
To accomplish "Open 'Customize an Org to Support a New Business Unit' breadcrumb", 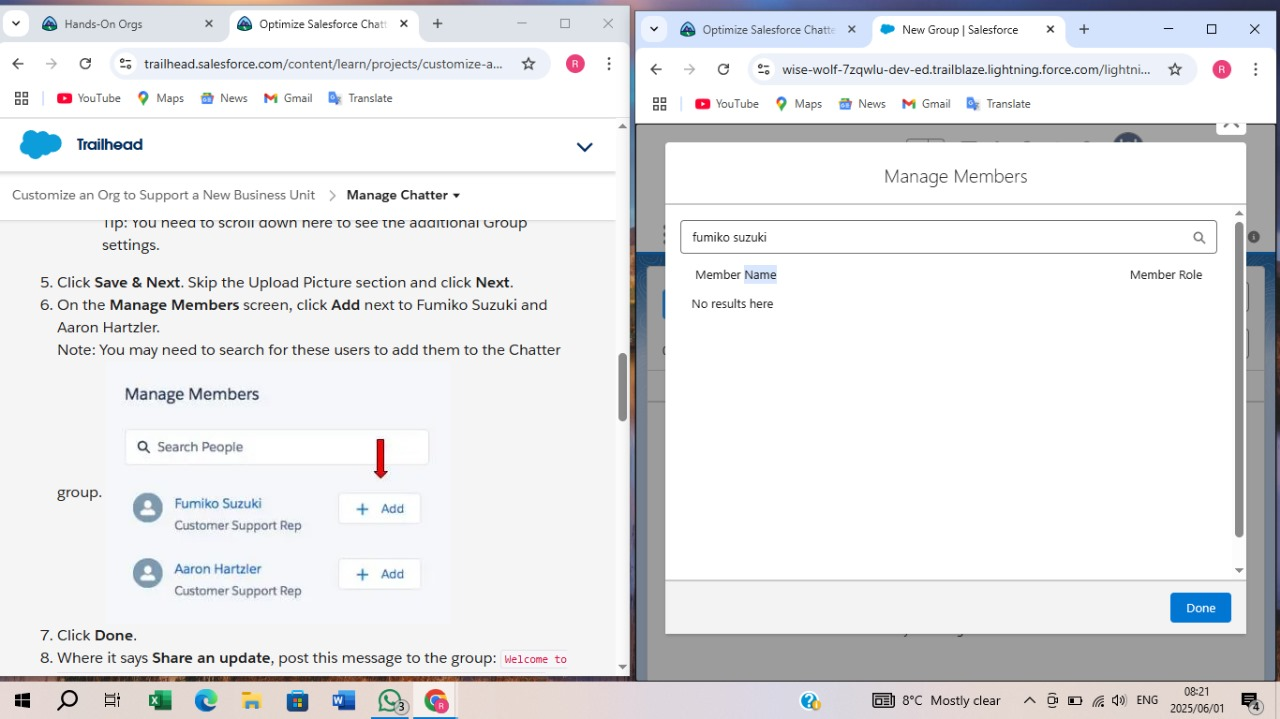I will click(163, 195).
